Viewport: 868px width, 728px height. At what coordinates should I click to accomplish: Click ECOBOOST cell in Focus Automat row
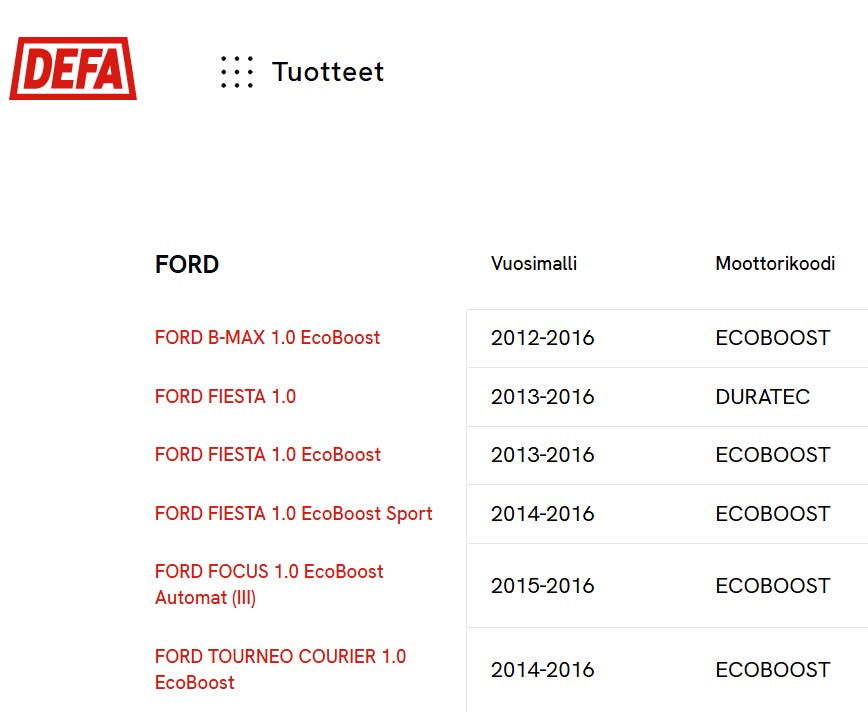772,586
